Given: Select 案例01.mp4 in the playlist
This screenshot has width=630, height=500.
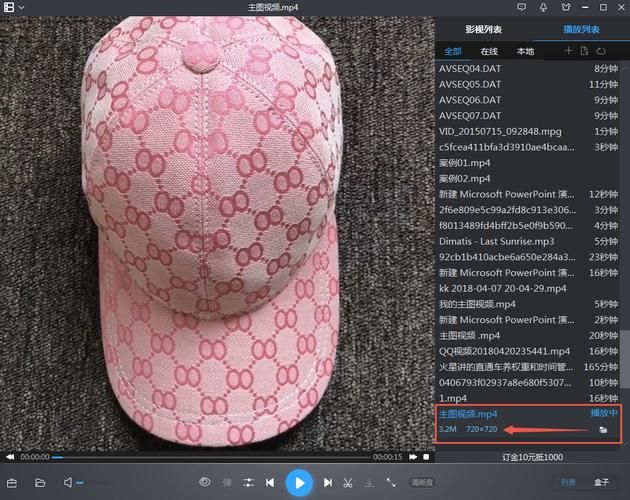Looking at the screenshot, I should 528,163.
